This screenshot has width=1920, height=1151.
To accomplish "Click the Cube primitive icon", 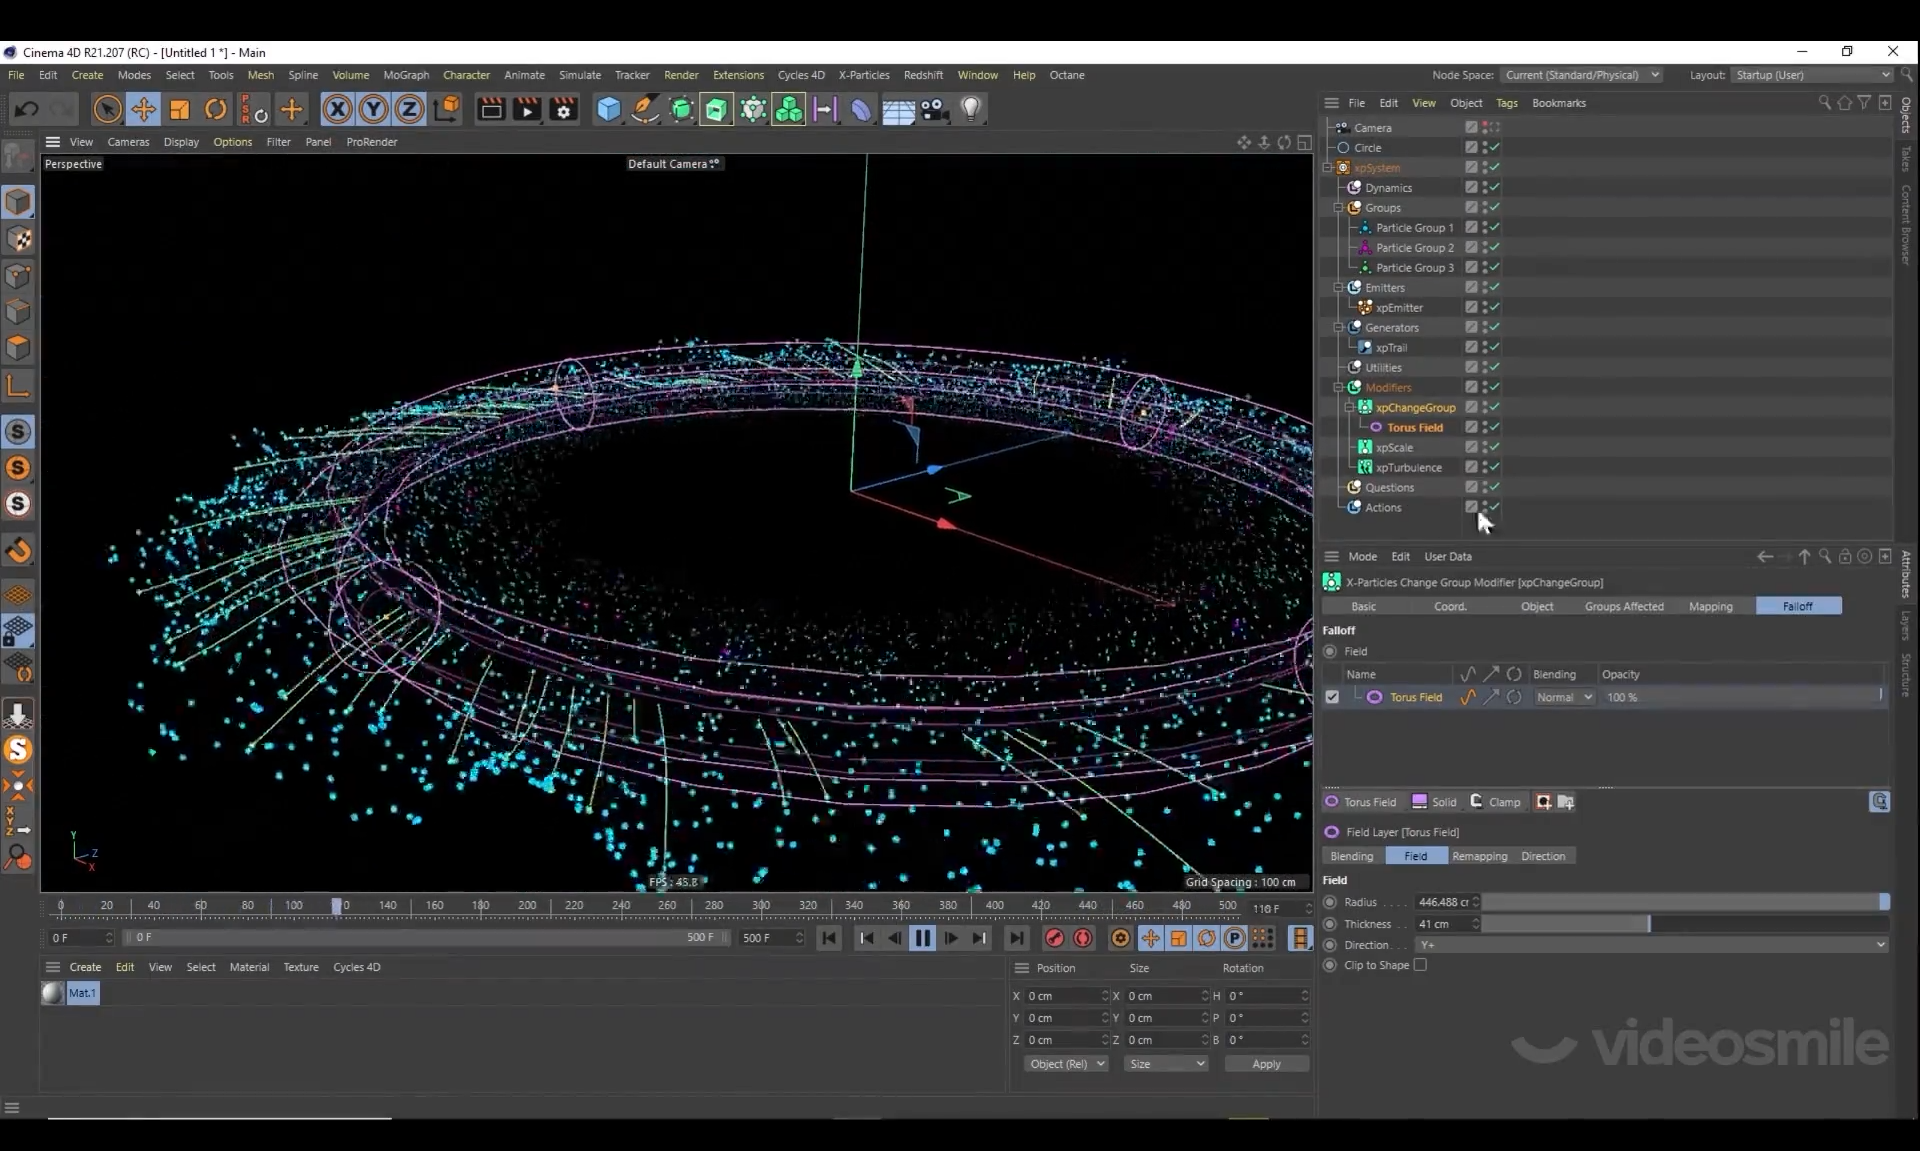I will coord(608,109).
